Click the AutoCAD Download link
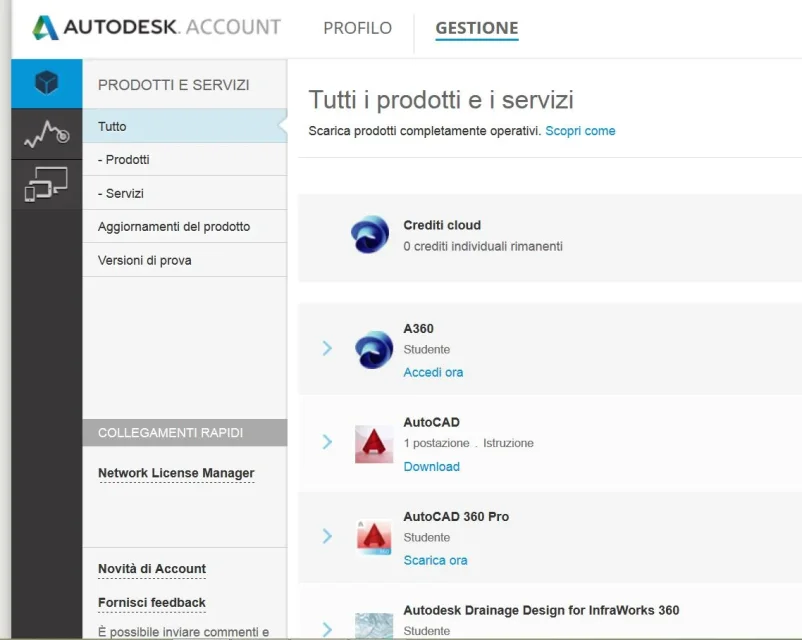The height and width of the screenshot is (640, 802). coord(432,467)
